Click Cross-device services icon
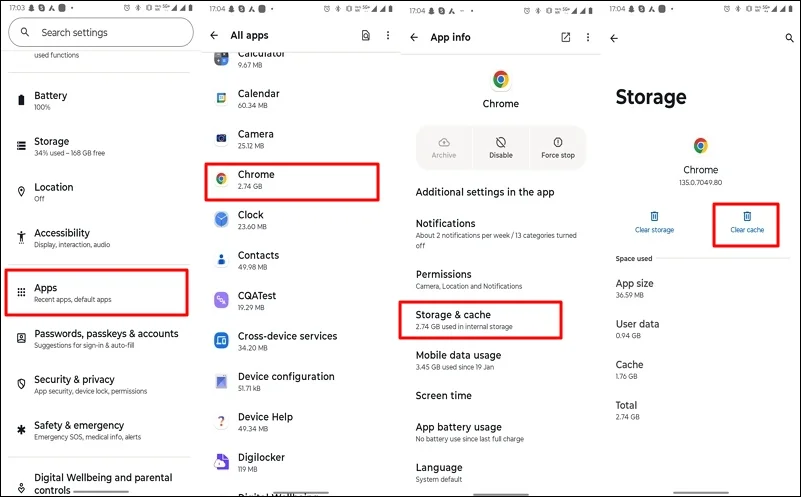Screen dimensions: 801x497 coord(221,340)
